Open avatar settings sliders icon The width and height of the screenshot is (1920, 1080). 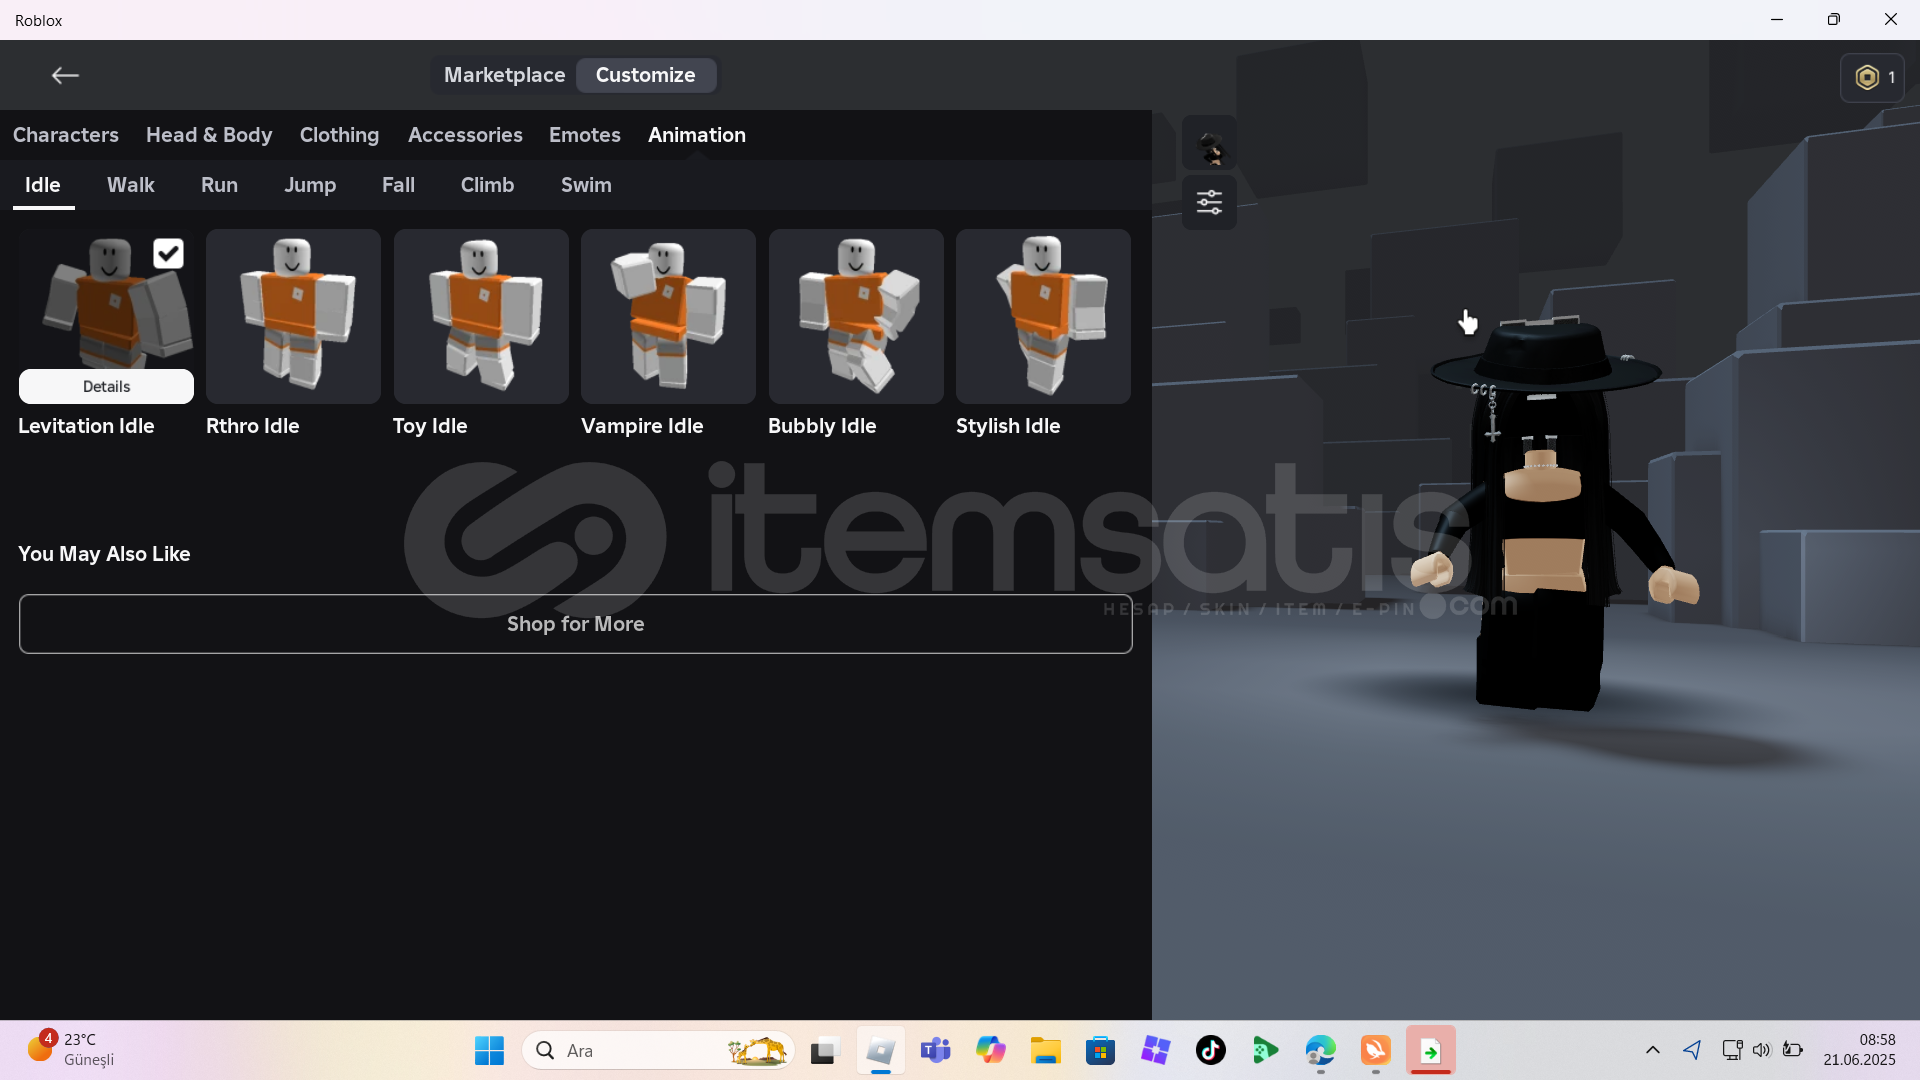1210,203
